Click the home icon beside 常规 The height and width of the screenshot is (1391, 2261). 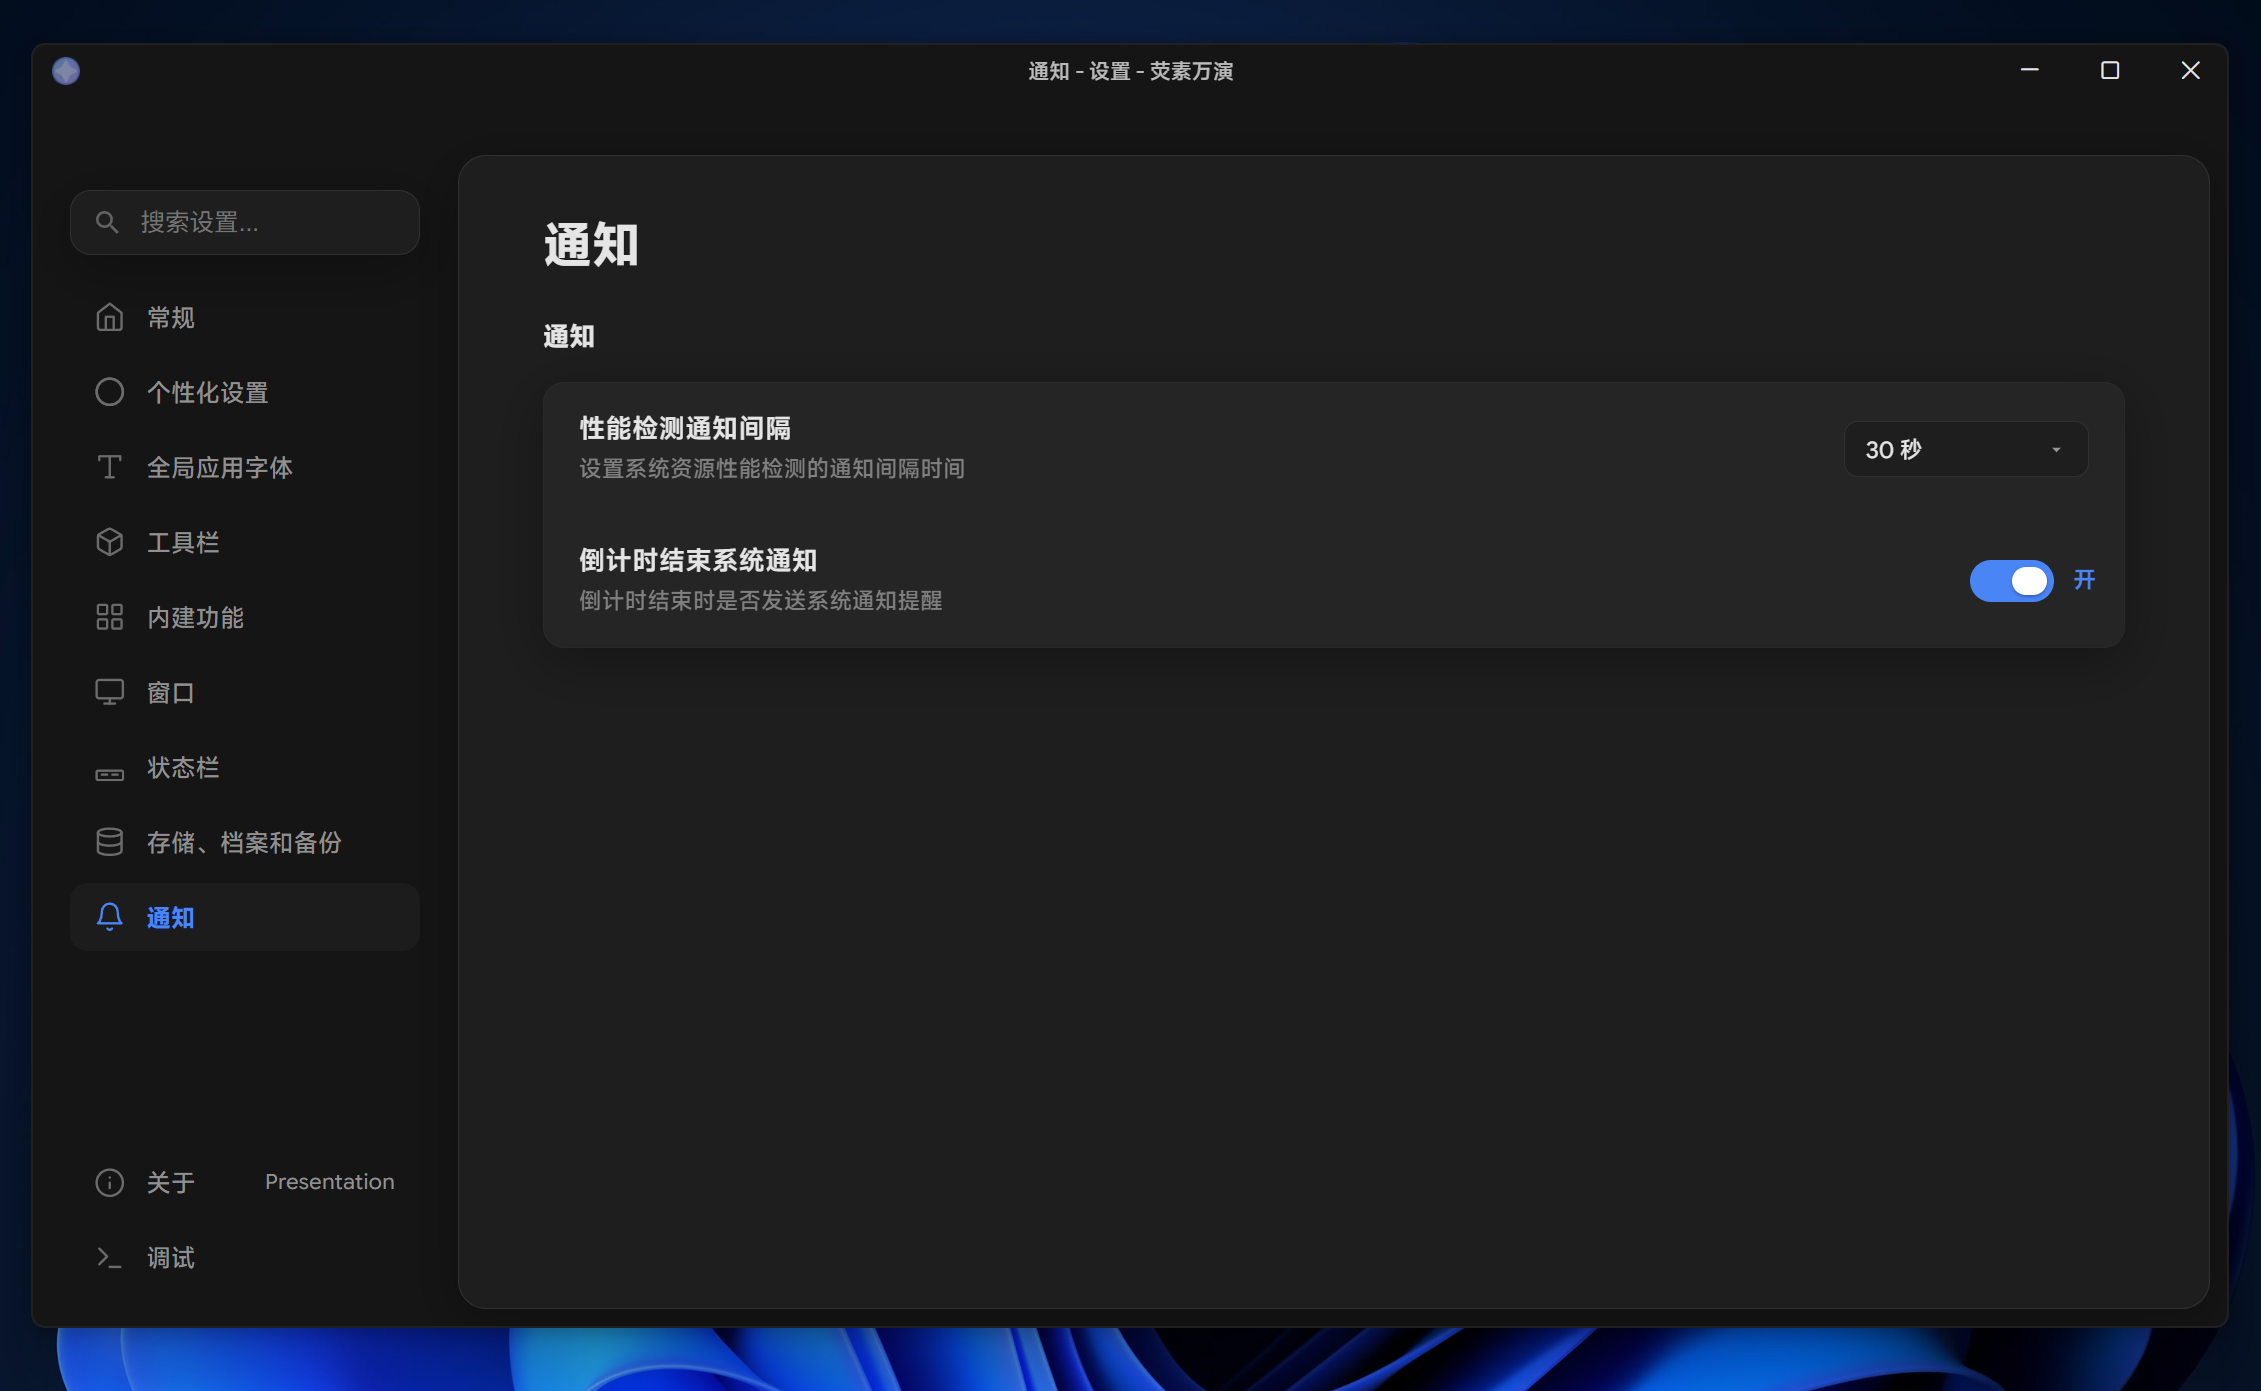[x=109, y=317]
